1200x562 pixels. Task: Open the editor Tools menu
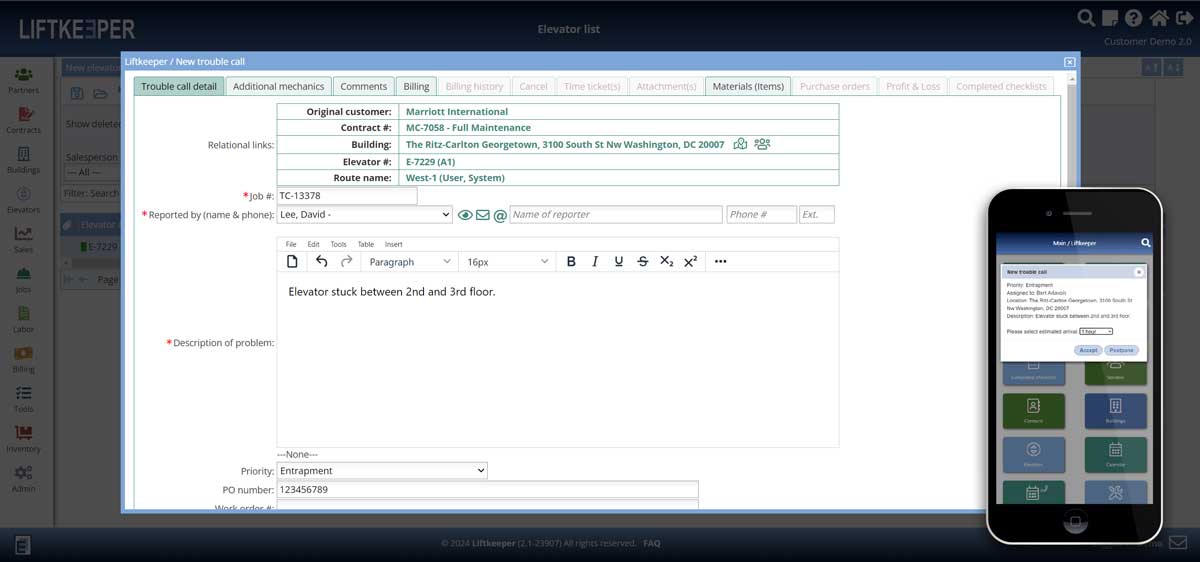click(338, 244)
